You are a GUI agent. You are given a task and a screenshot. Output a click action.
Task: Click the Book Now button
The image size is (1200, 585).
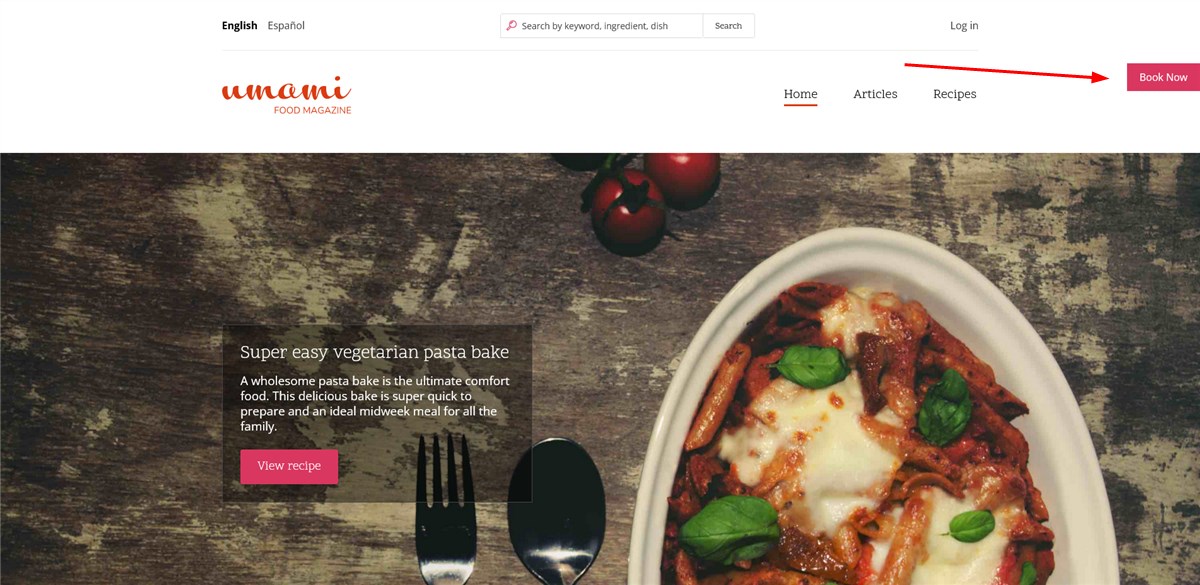click(1163, 77)
